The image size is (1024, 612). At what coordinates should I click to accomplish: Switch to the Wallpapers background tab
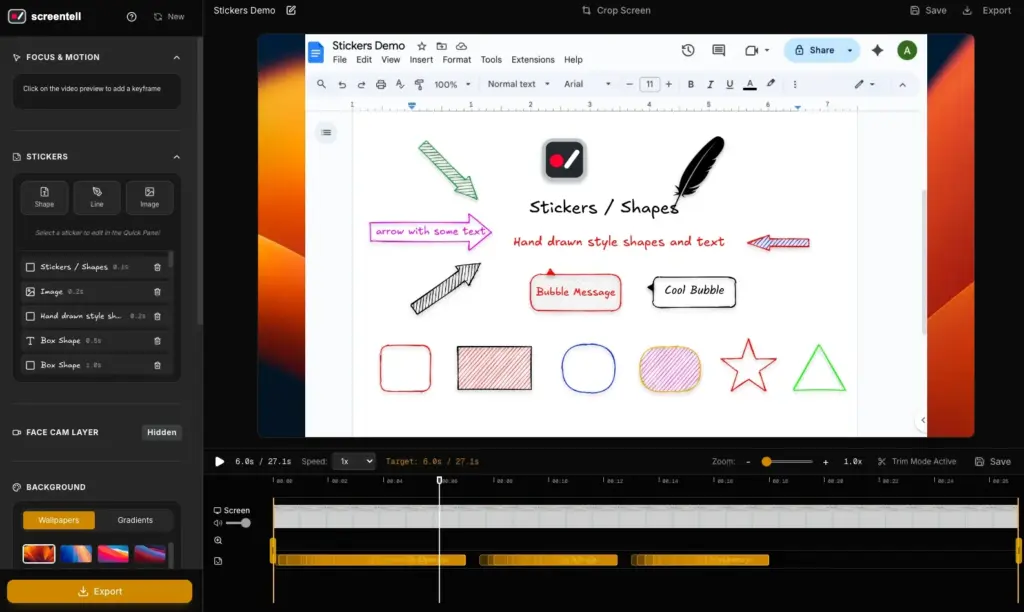pos(57,520)
